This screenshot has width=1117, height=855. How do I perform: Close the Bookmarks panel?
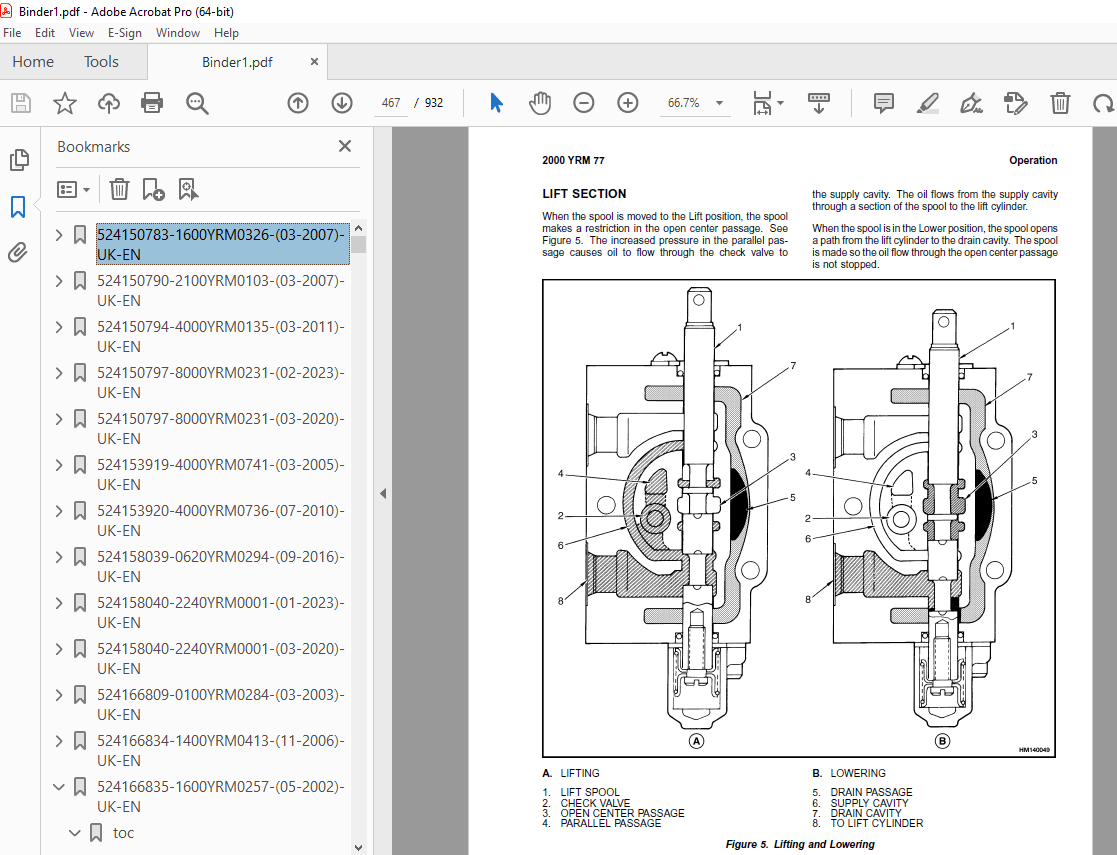point(345,146)
